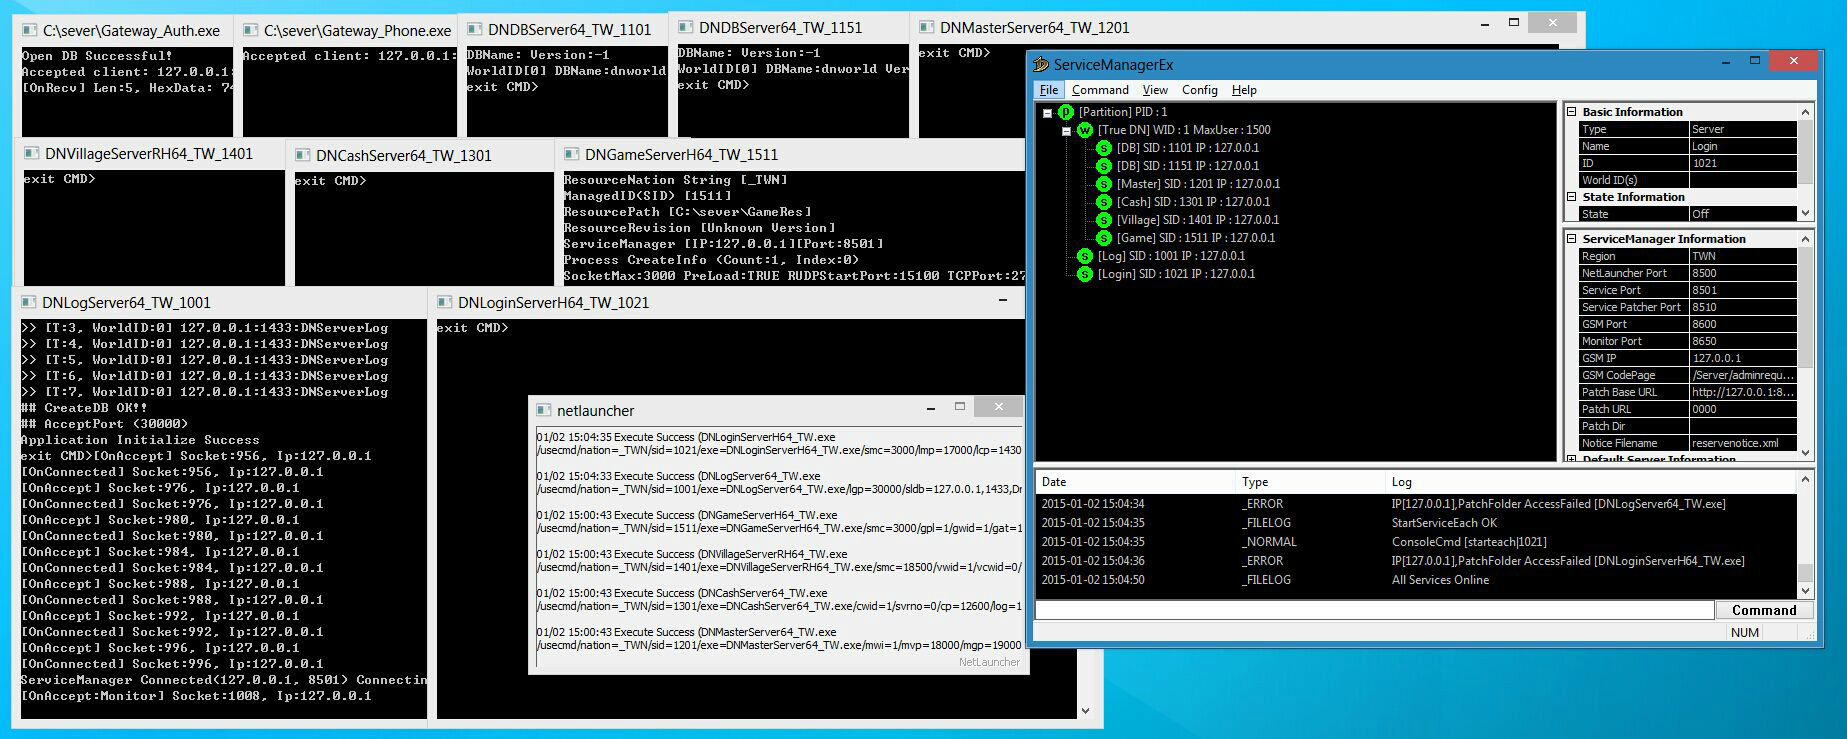This screenshot has height=739, width=1847.
Task: Click the netlauncher window title icon
Action: pos(544,410)
